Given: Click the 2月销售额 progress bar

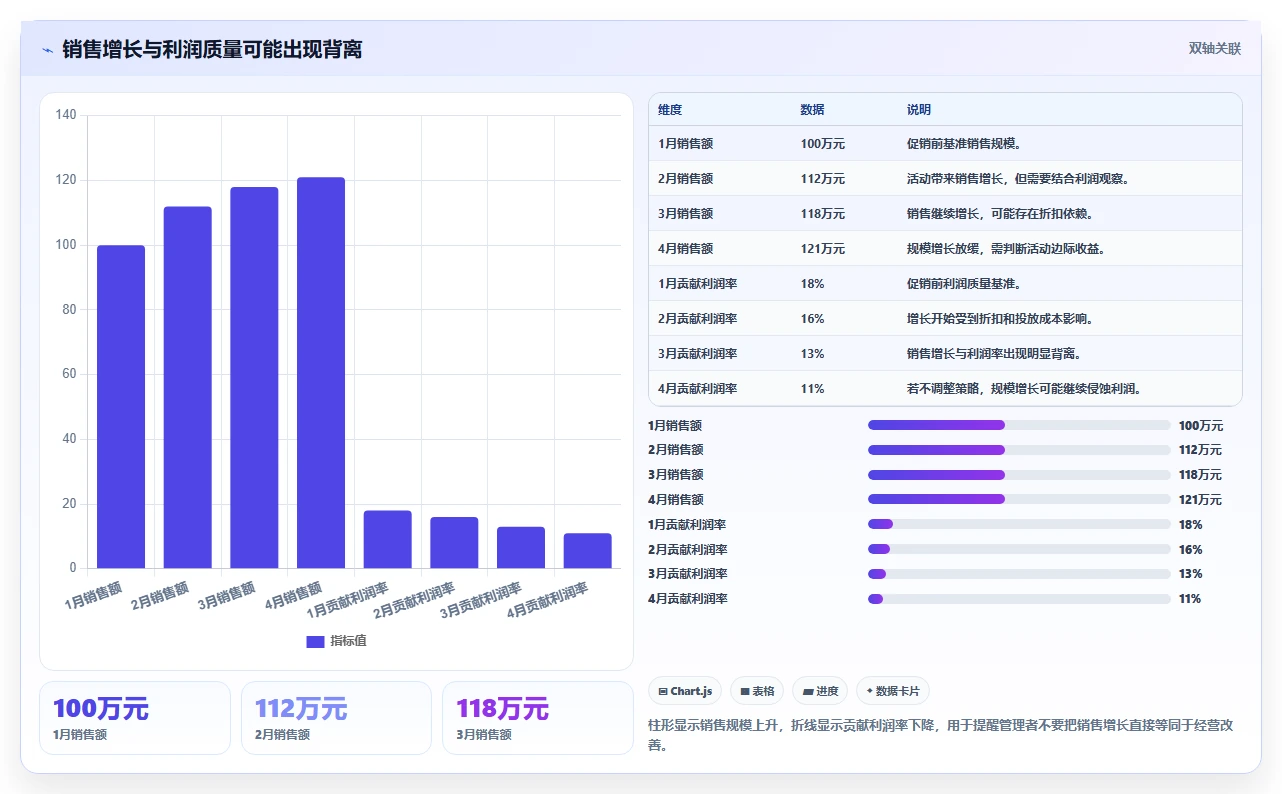Looking at the screenshot, I should [x=1019, y=450].
